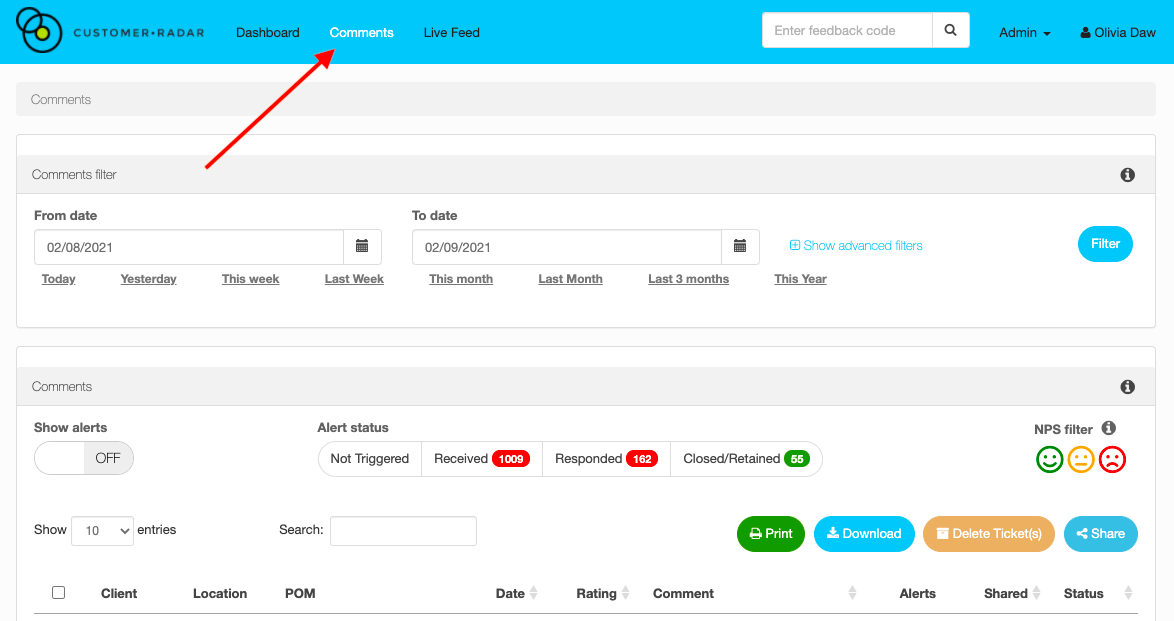Open the From date calendar picker

click(362, 246)
